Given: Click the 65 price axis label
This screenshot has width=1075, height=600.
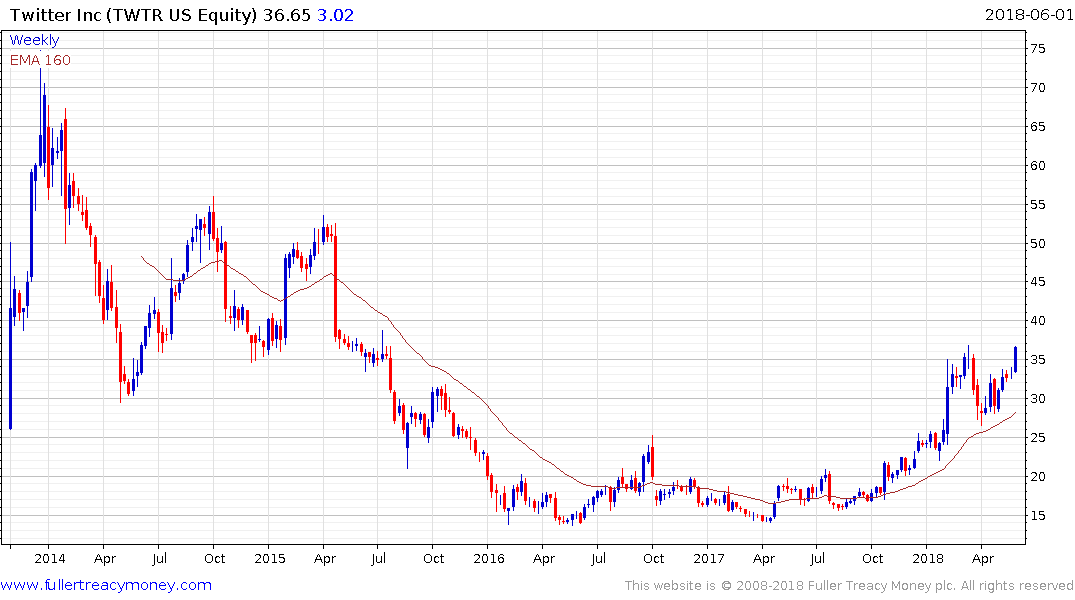Looking at the screenshot, I should tap(1037, 127).
